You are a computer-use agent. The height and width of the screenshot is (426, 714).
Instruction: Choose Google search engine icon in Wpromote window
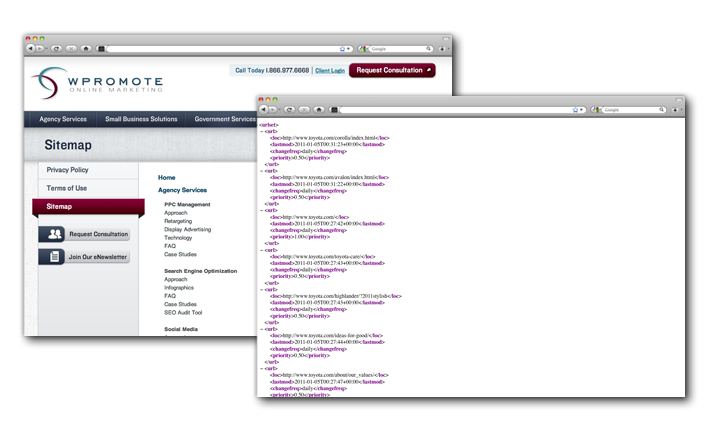(x=362, y=49)
